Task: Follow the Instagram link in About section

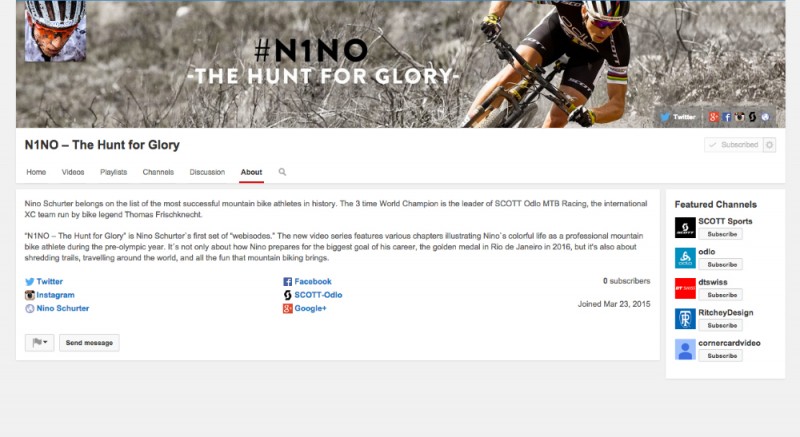Action: [x=55, y=295]
